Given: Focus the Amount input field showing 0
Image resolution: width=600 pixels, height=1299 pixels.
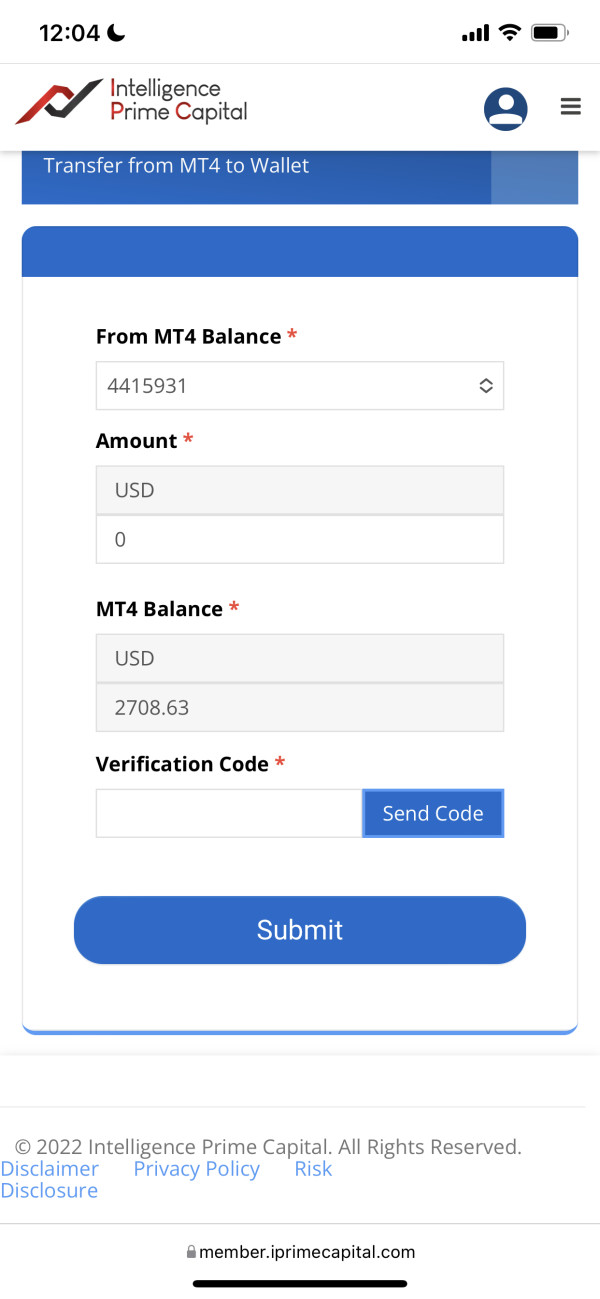Looking at the screenshot, I should [300, 540].
